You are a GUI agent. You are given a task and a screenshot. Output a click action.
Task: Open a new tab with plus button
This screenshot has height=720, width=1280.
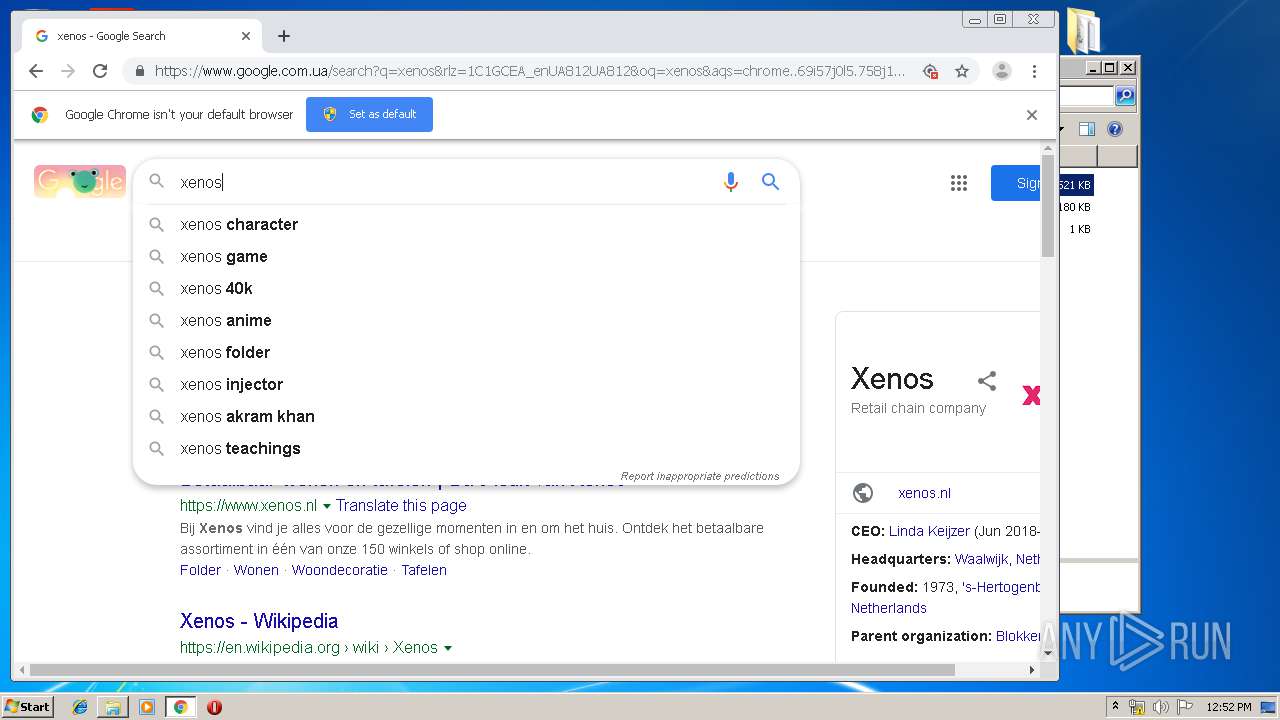284,36
